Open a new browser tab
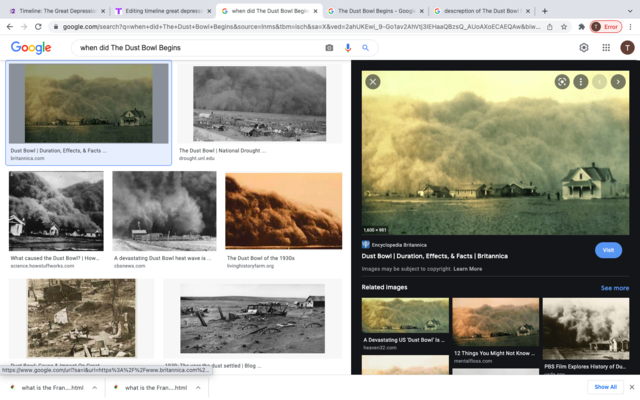This screenshot has height=400, width=640. (x=544, y=11)
